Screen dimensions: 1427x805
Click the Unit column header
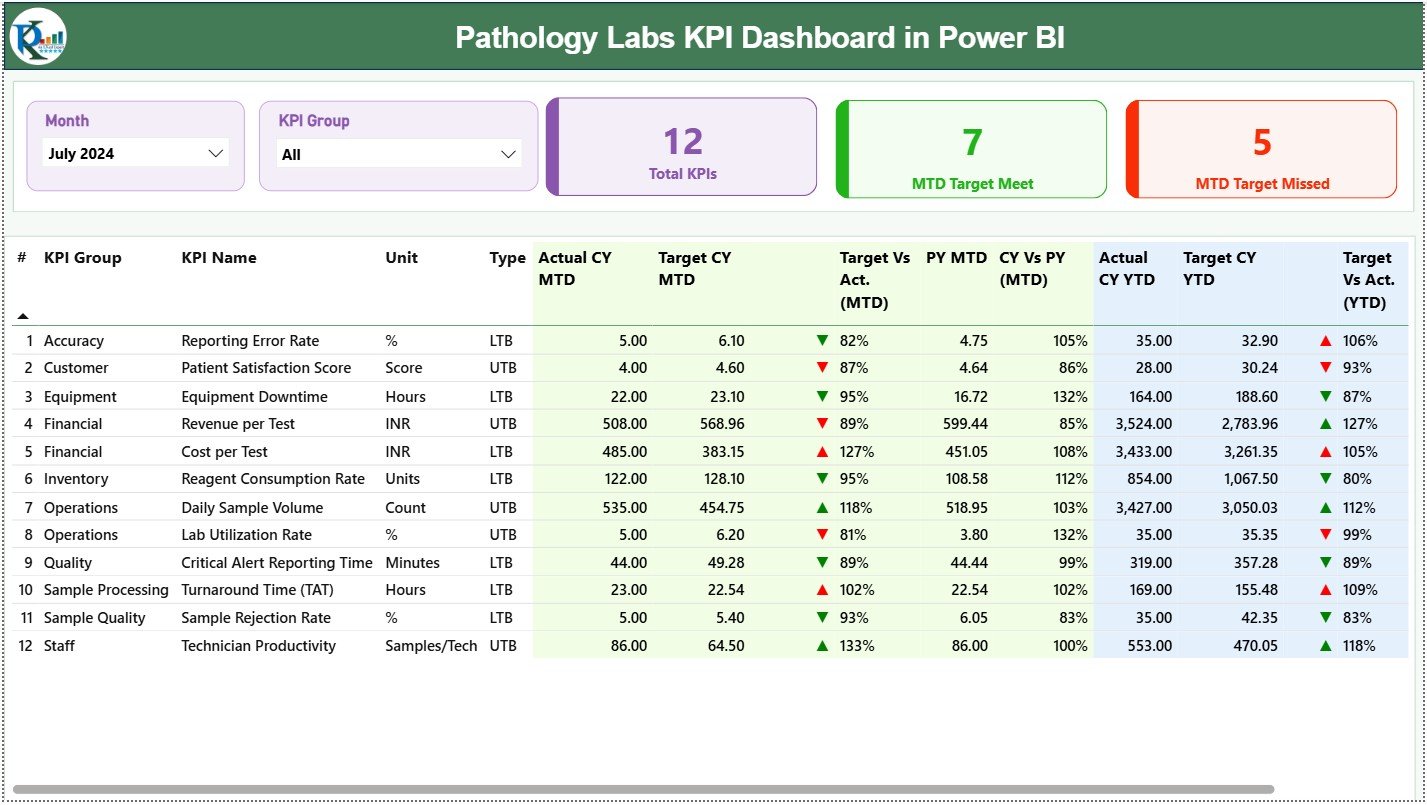(x=402, y=258)
